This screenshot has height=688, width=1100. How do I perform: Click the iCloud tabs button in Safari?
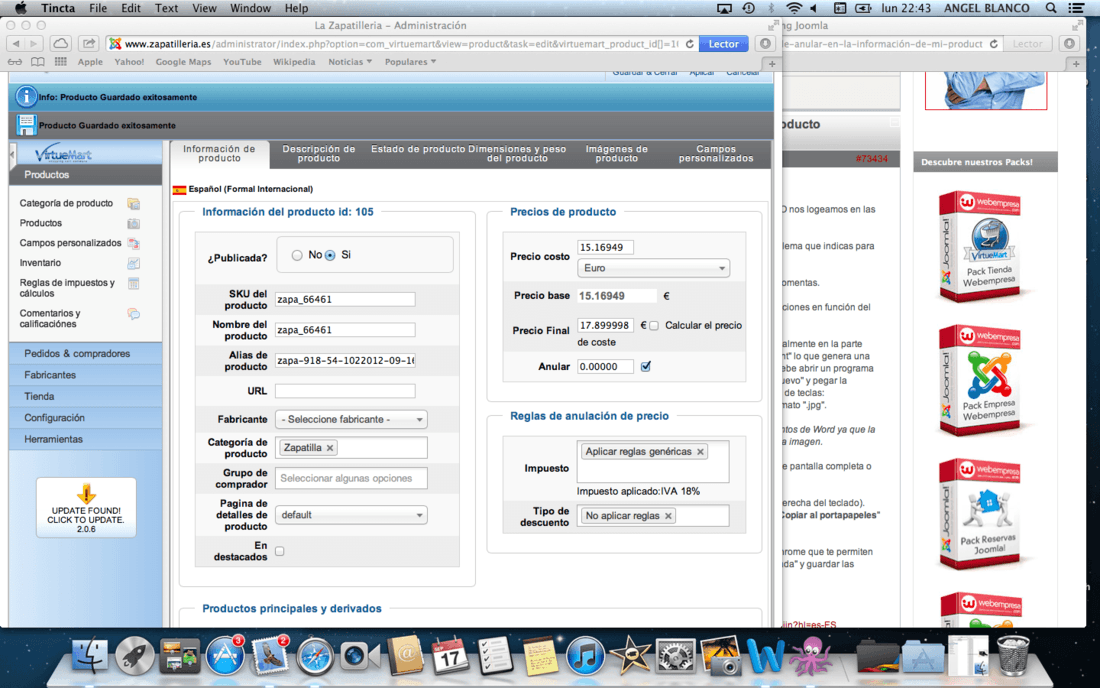(61, 43)
